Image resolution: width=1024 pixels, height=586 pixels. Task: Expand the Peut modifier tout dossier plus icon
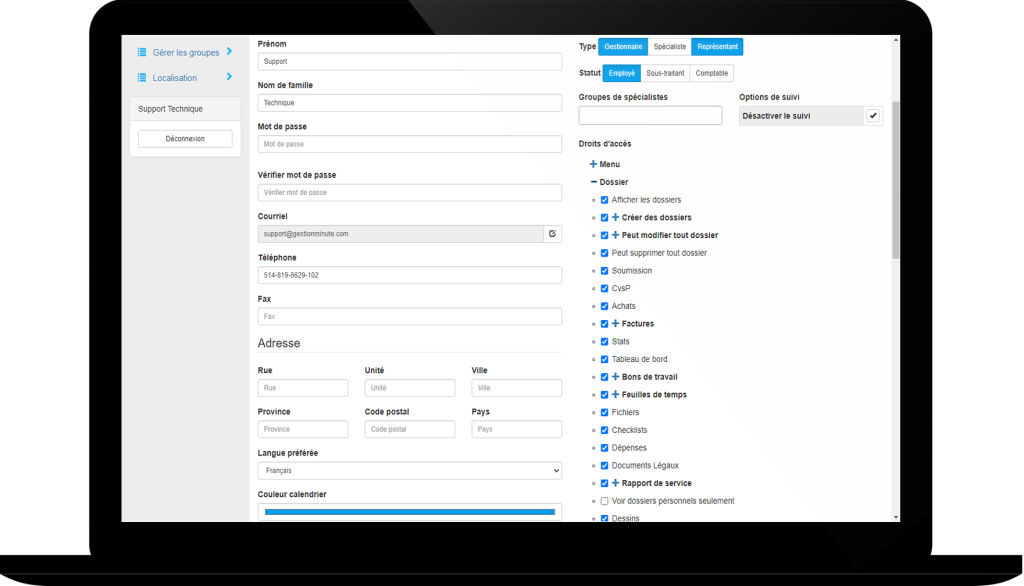click(615, 235)
